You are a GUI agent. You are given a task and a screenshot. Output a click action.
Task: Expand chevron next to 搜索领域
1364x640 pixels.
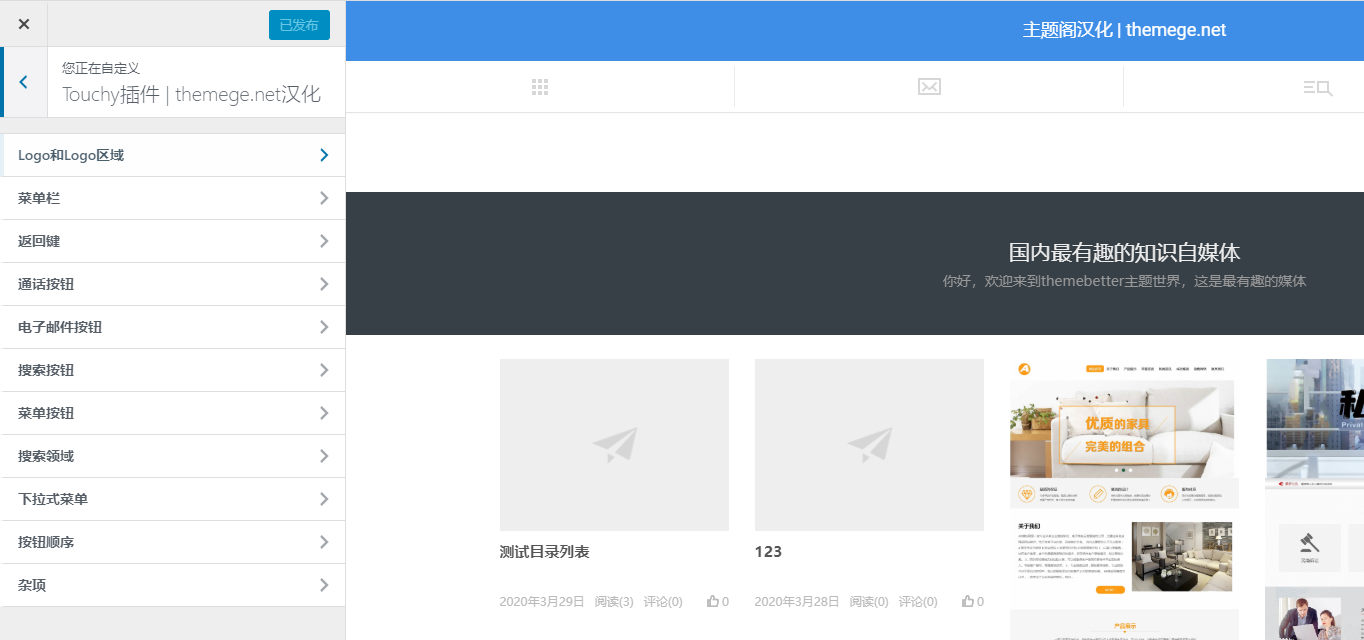pyautogui.click(x=324, y=456)
